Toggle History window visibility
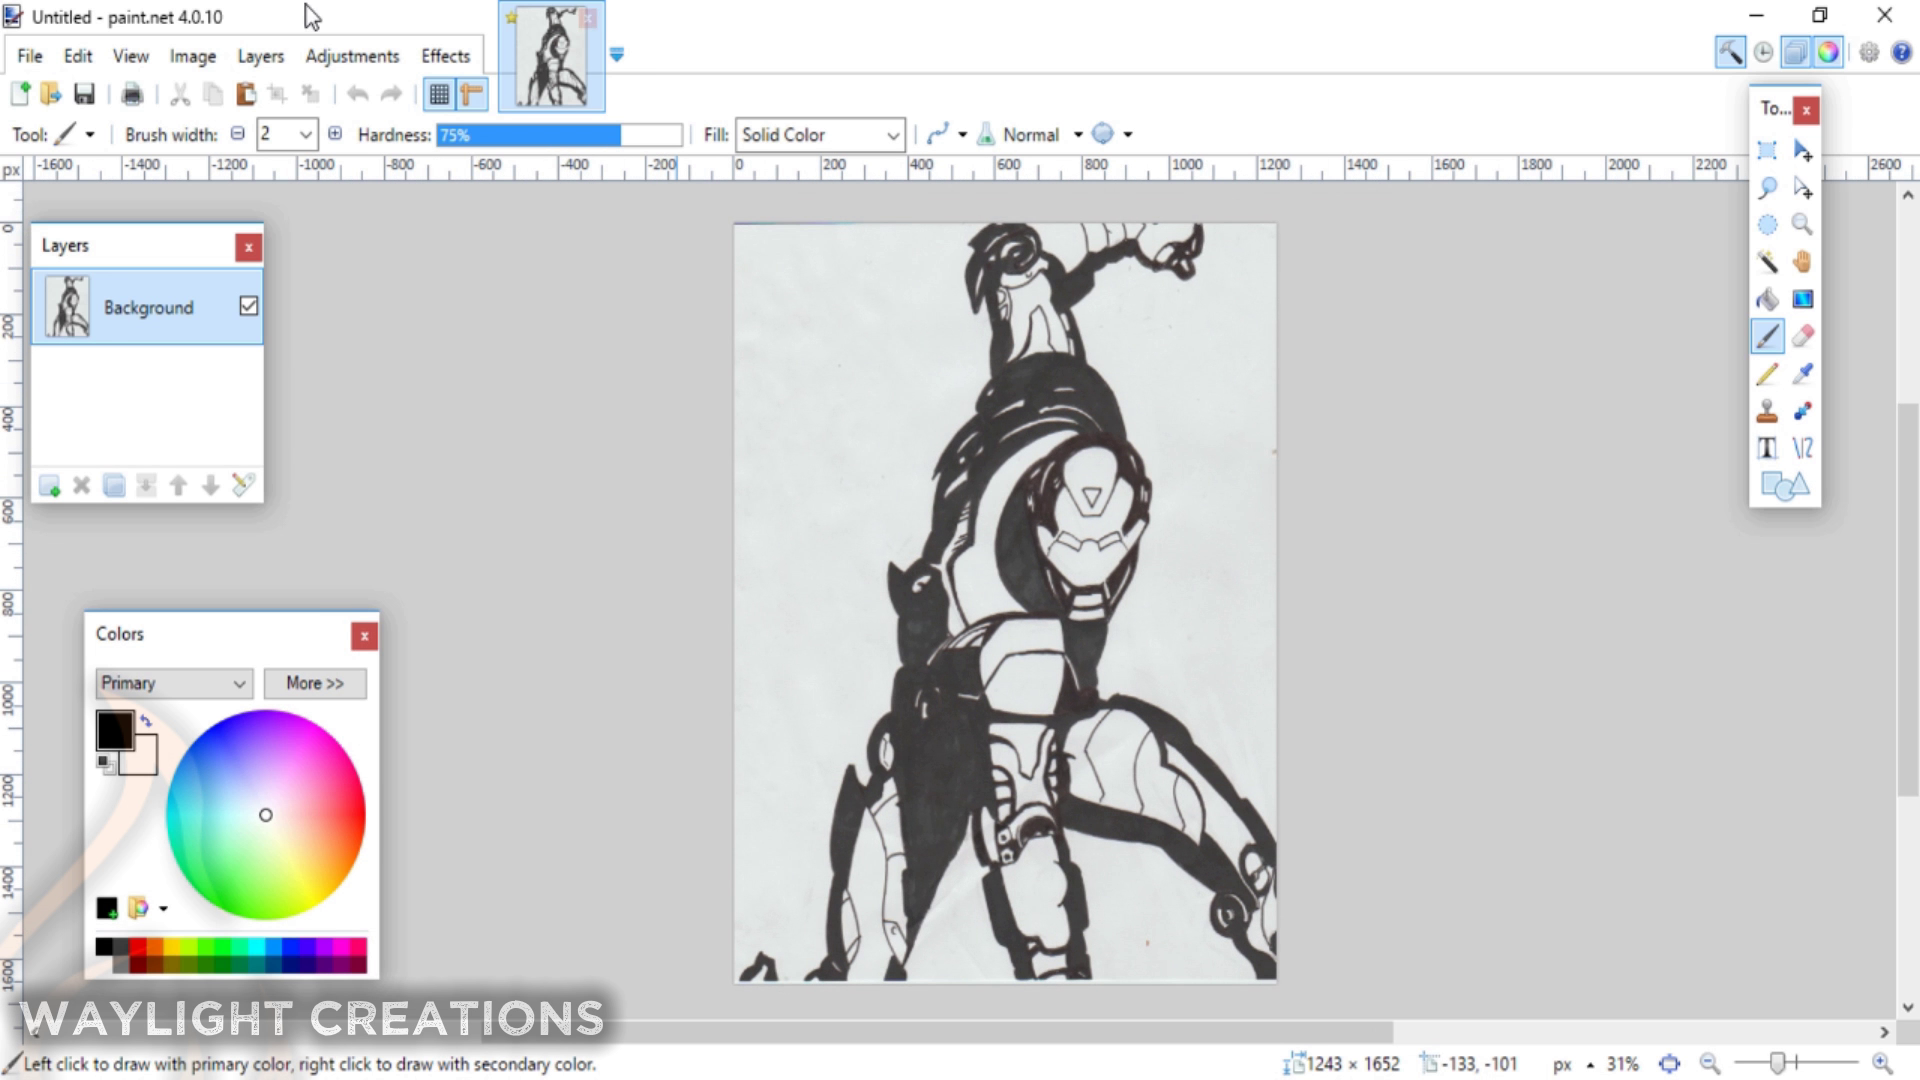The height and width of the screenshot is (1080, 1920). pyautogui.click(x=1763, y=52)
